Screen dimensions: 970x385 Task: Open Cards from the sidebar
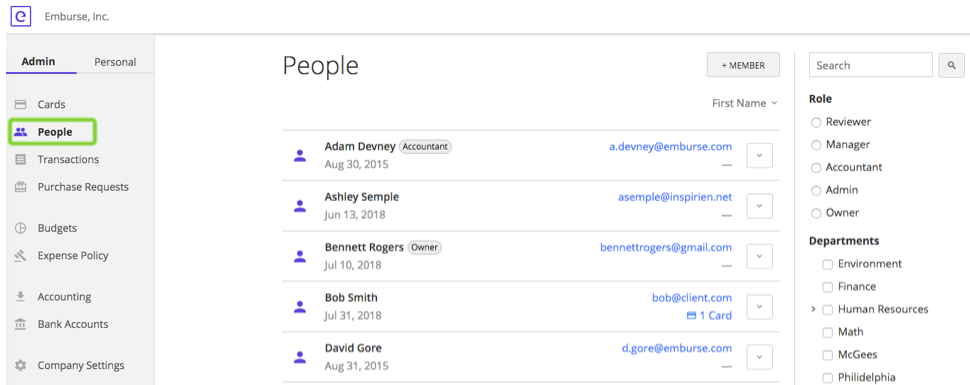[51, 105]
